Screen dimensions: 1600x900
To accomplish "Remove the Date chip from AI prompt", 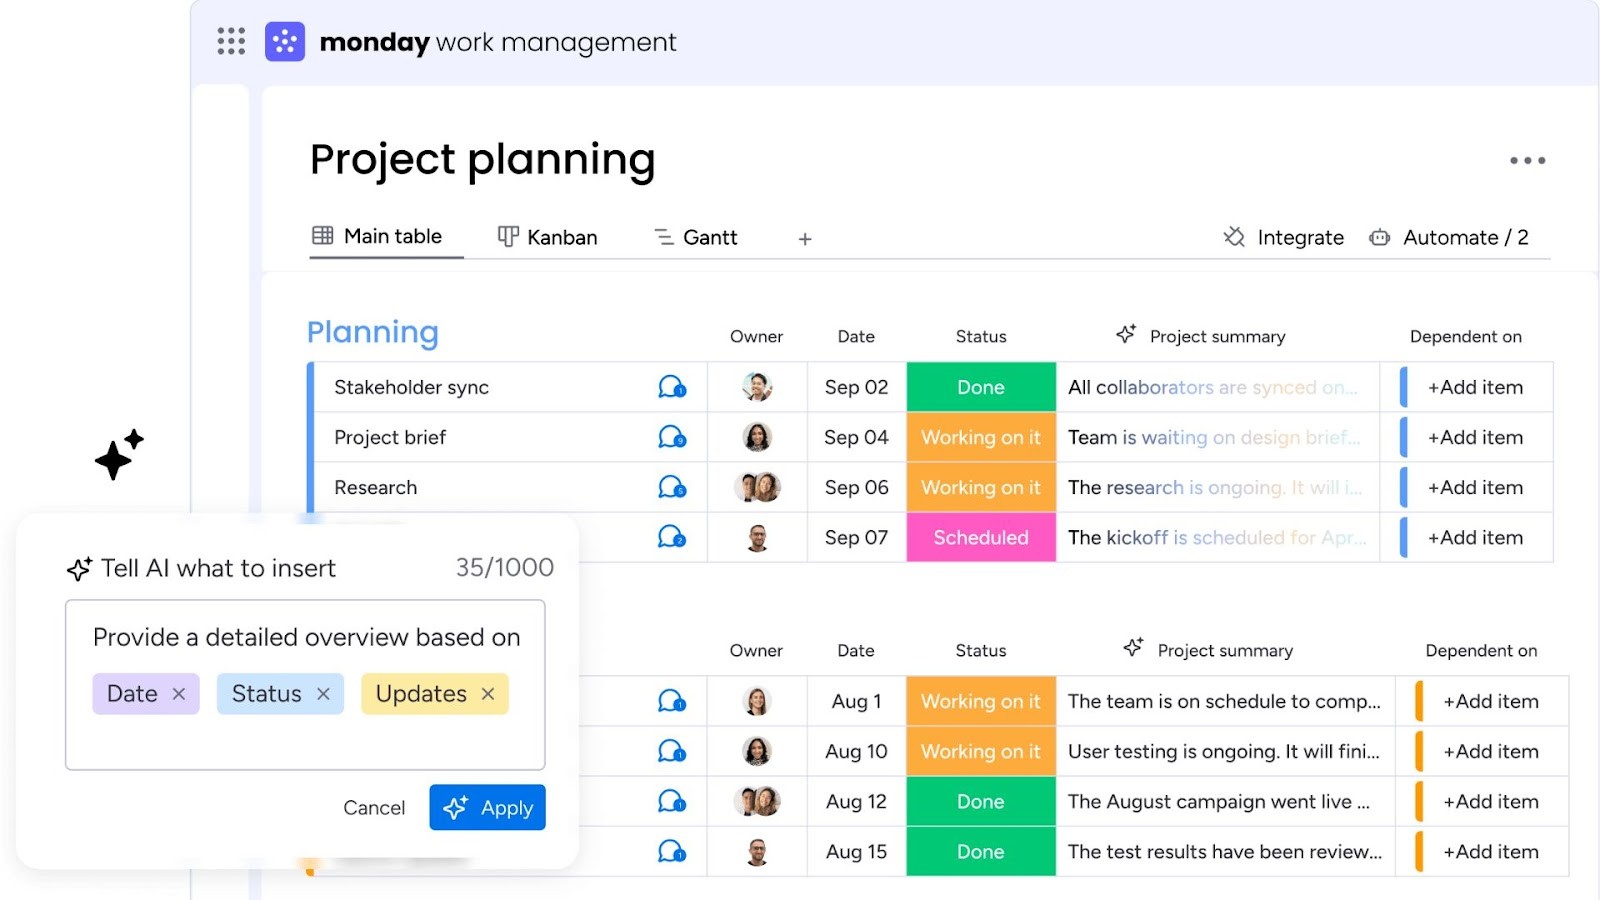I will 179,693.
